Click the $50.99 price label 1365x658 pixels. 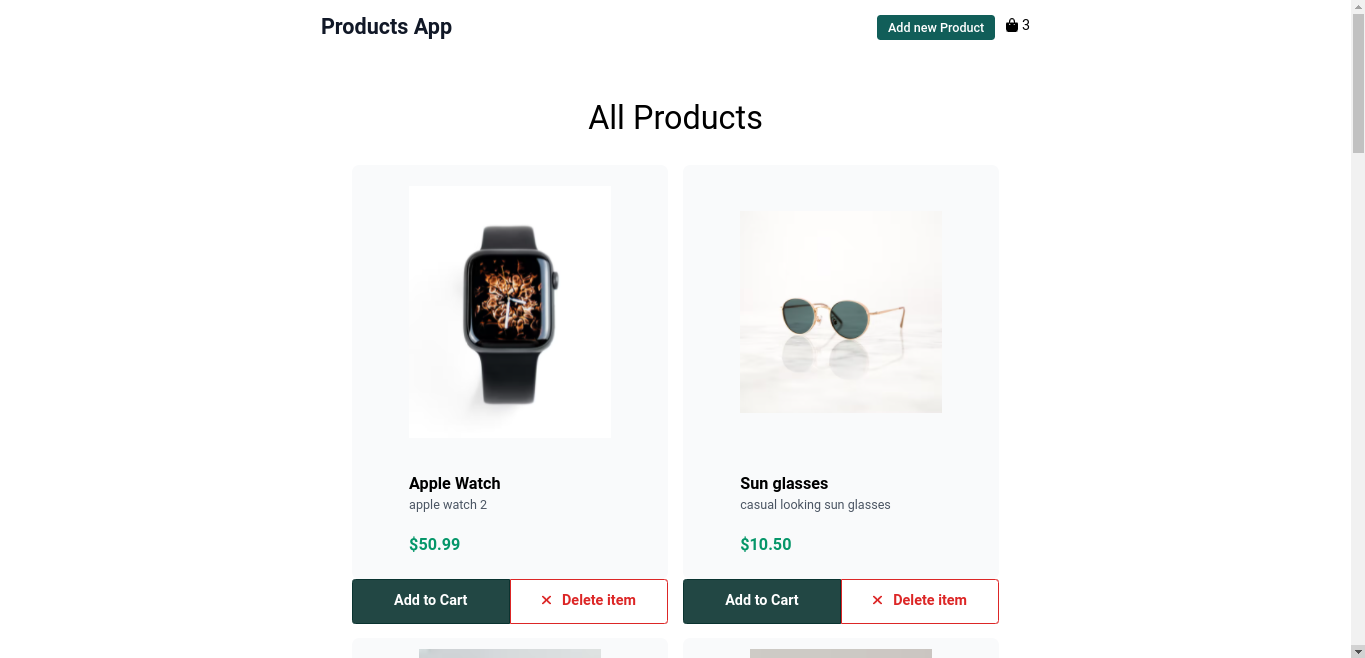pos(434,544)
